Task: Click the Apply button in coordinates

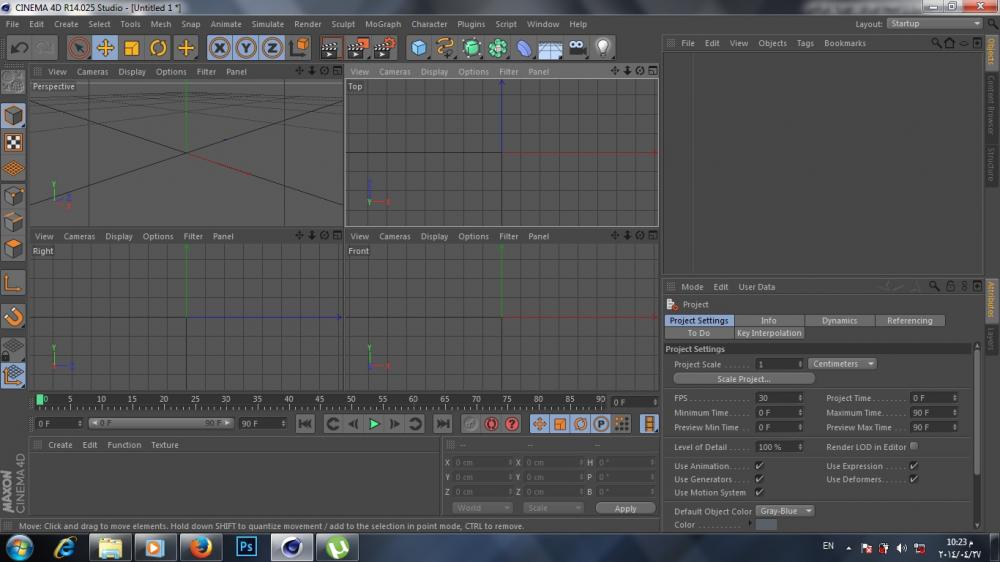Action: click(x=625, y=508)
